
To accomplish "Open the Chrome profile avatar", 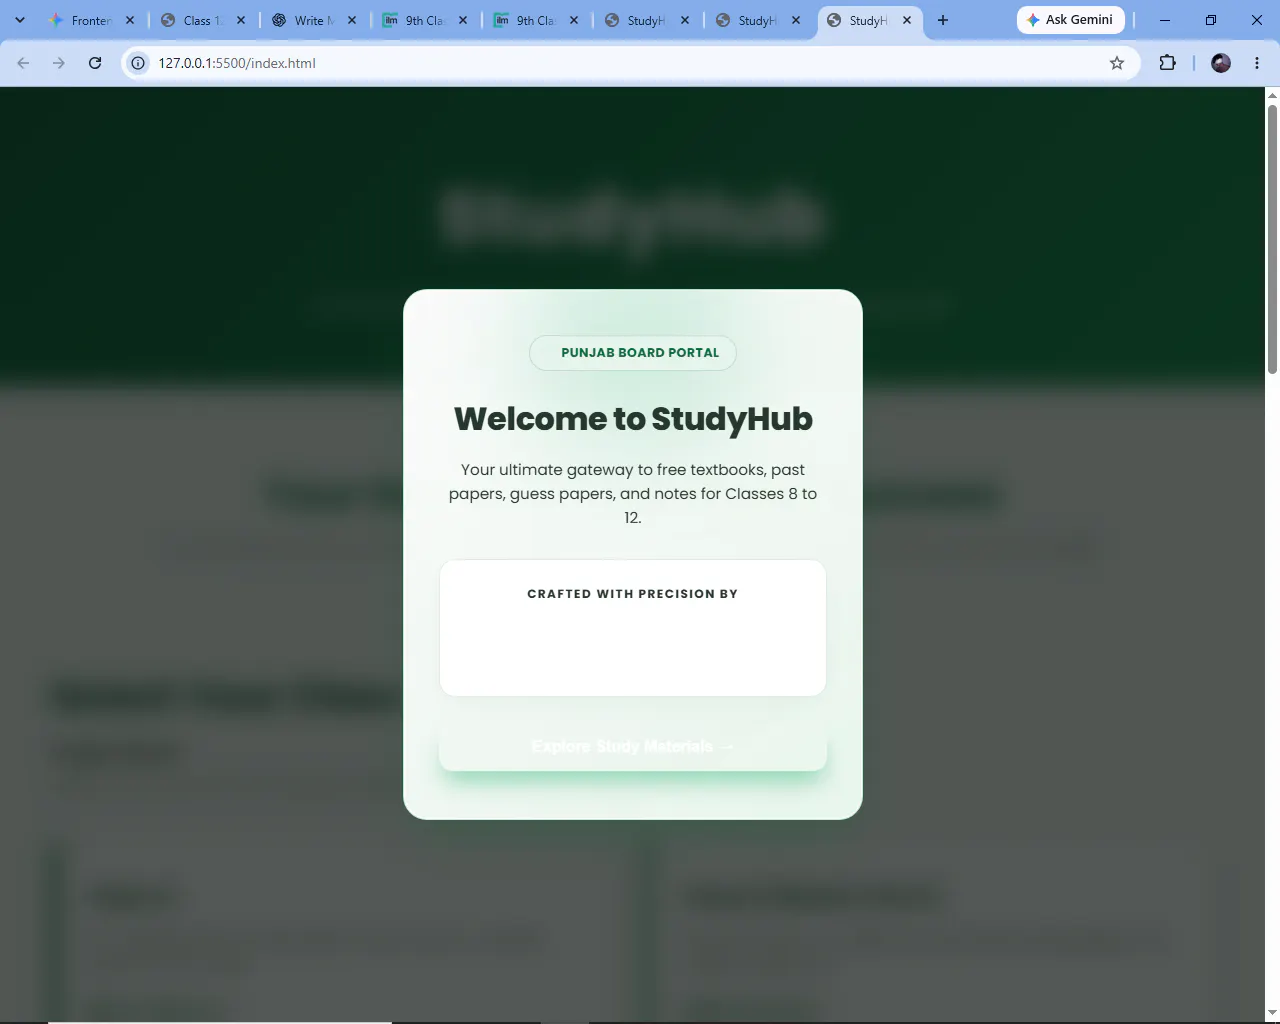I will tap(1221, 63).
